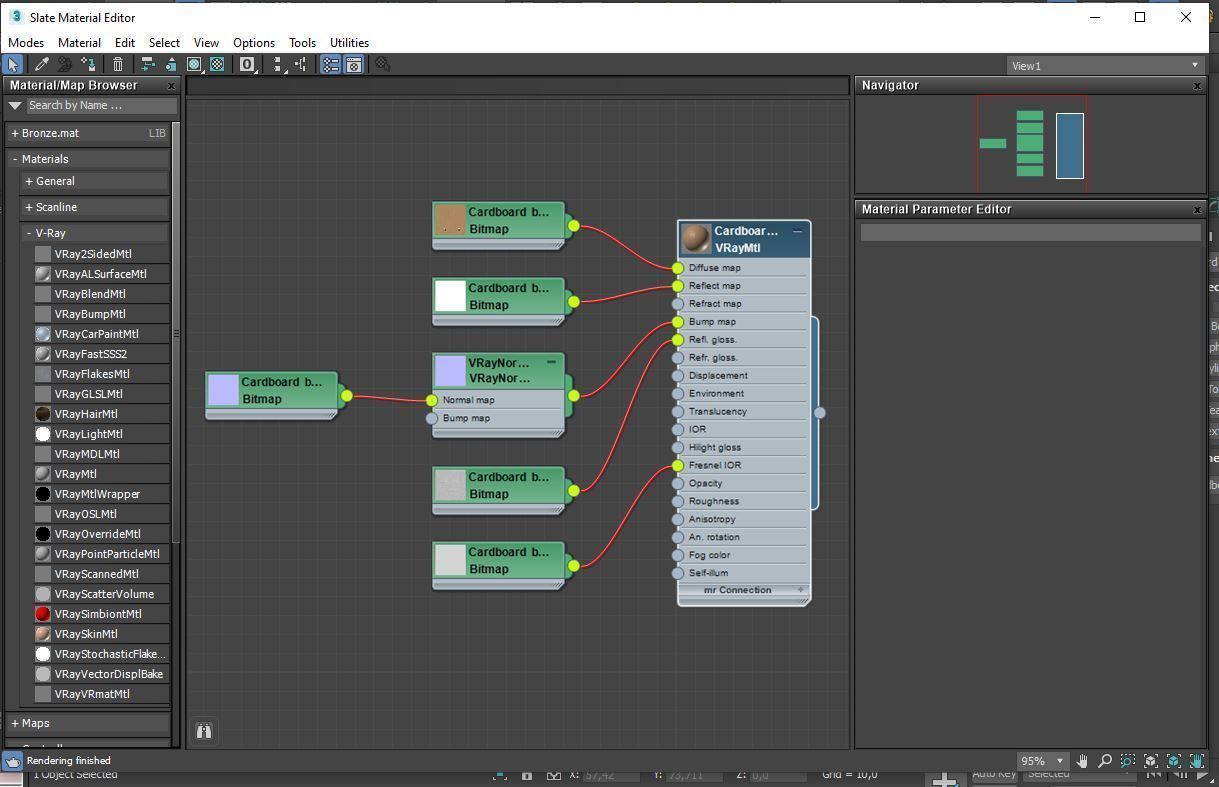The width and height of the screenshot is (1219, 787).
Task: Activate the Pan hand tool
Action: coord(1082,761)
